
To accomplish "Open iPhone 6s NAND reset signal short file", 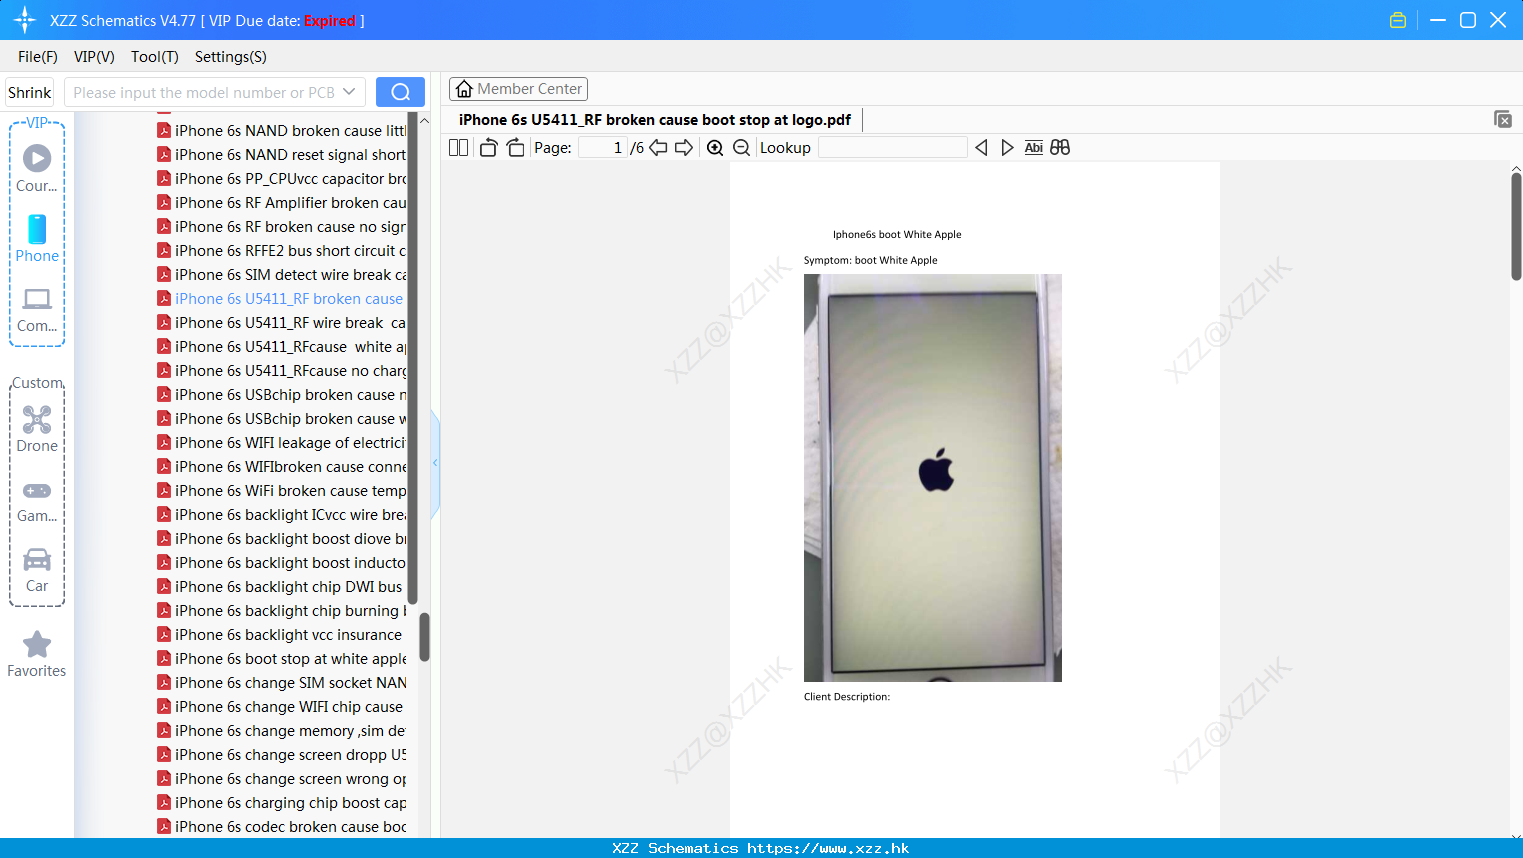I will click(x=281, y=155).
